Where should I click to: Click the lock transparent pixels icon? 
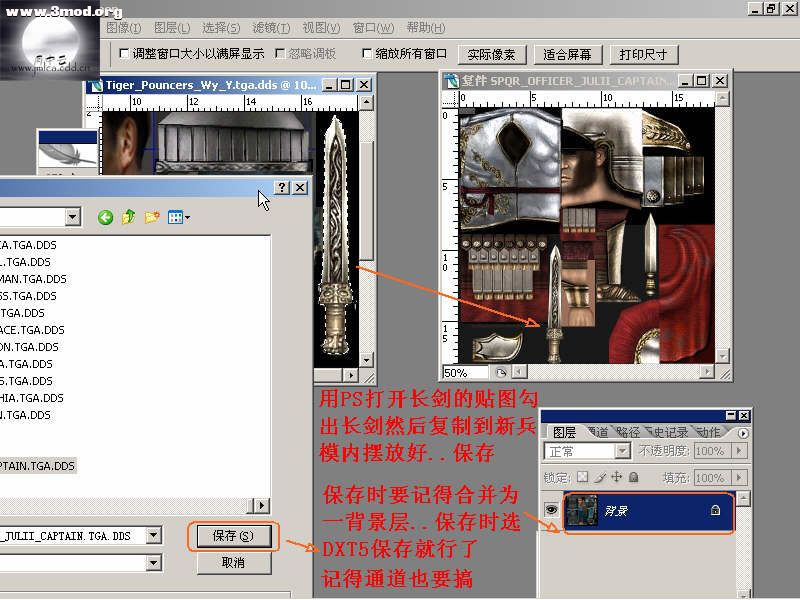click(x=583, y=478)
